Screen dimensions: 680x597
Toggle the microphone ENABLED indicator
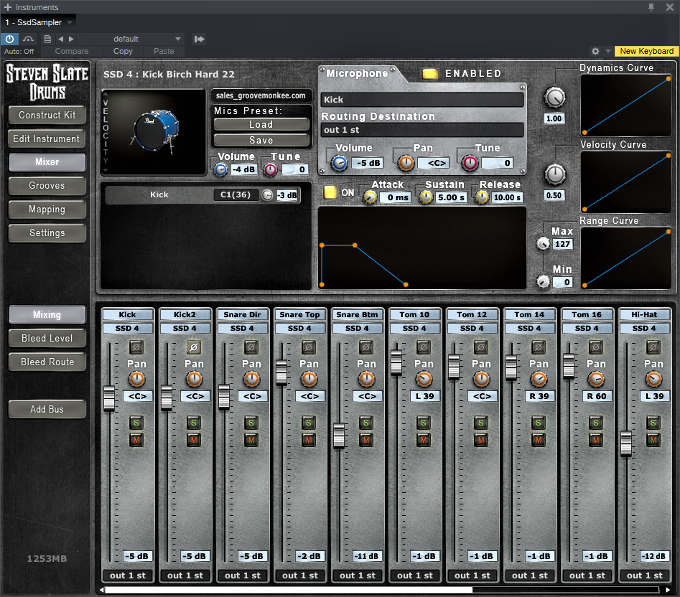tap(430, 74)
